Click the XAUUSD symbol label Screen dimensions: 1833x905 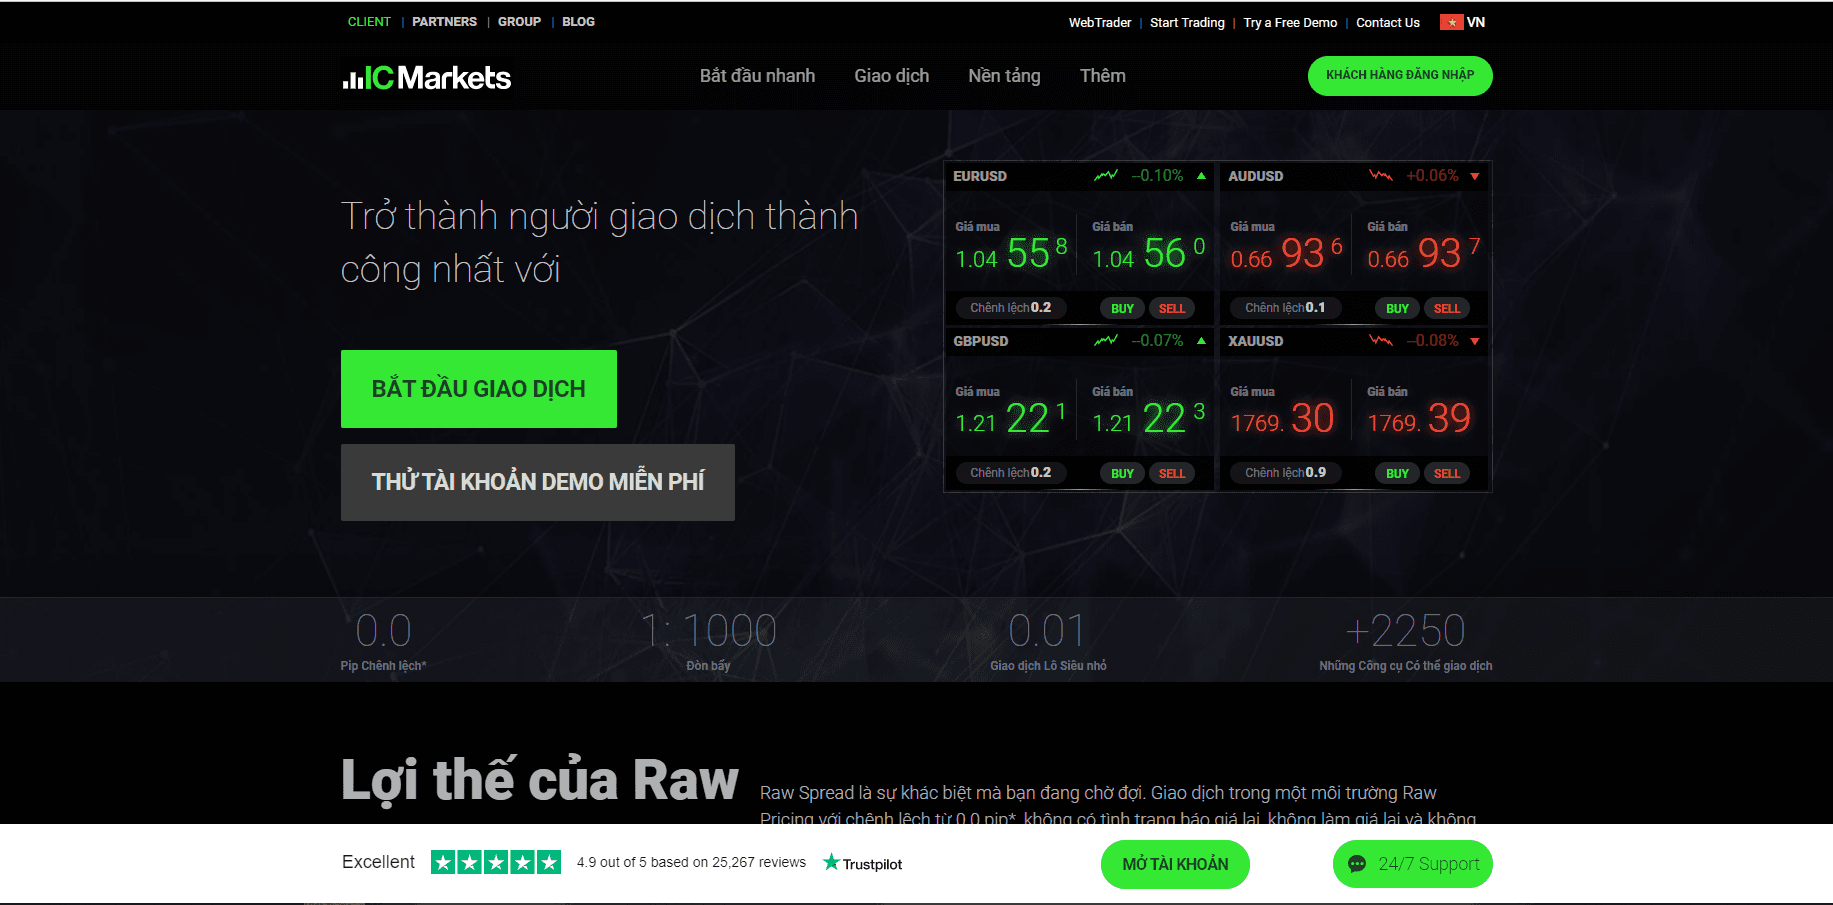click(1255, 341)
